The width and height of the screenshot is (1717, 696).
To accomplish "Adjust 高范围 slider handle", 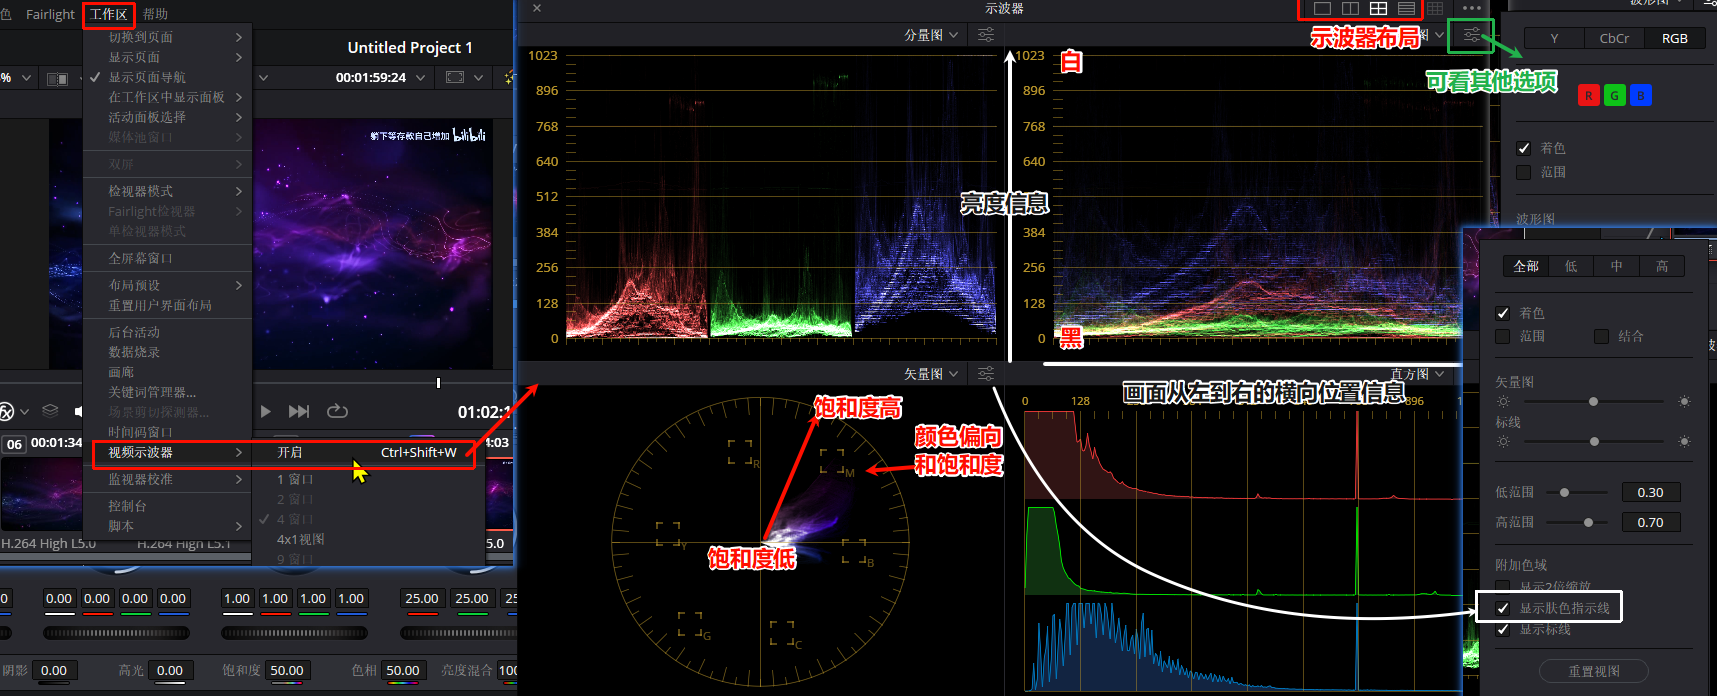I will [1588, 522].
